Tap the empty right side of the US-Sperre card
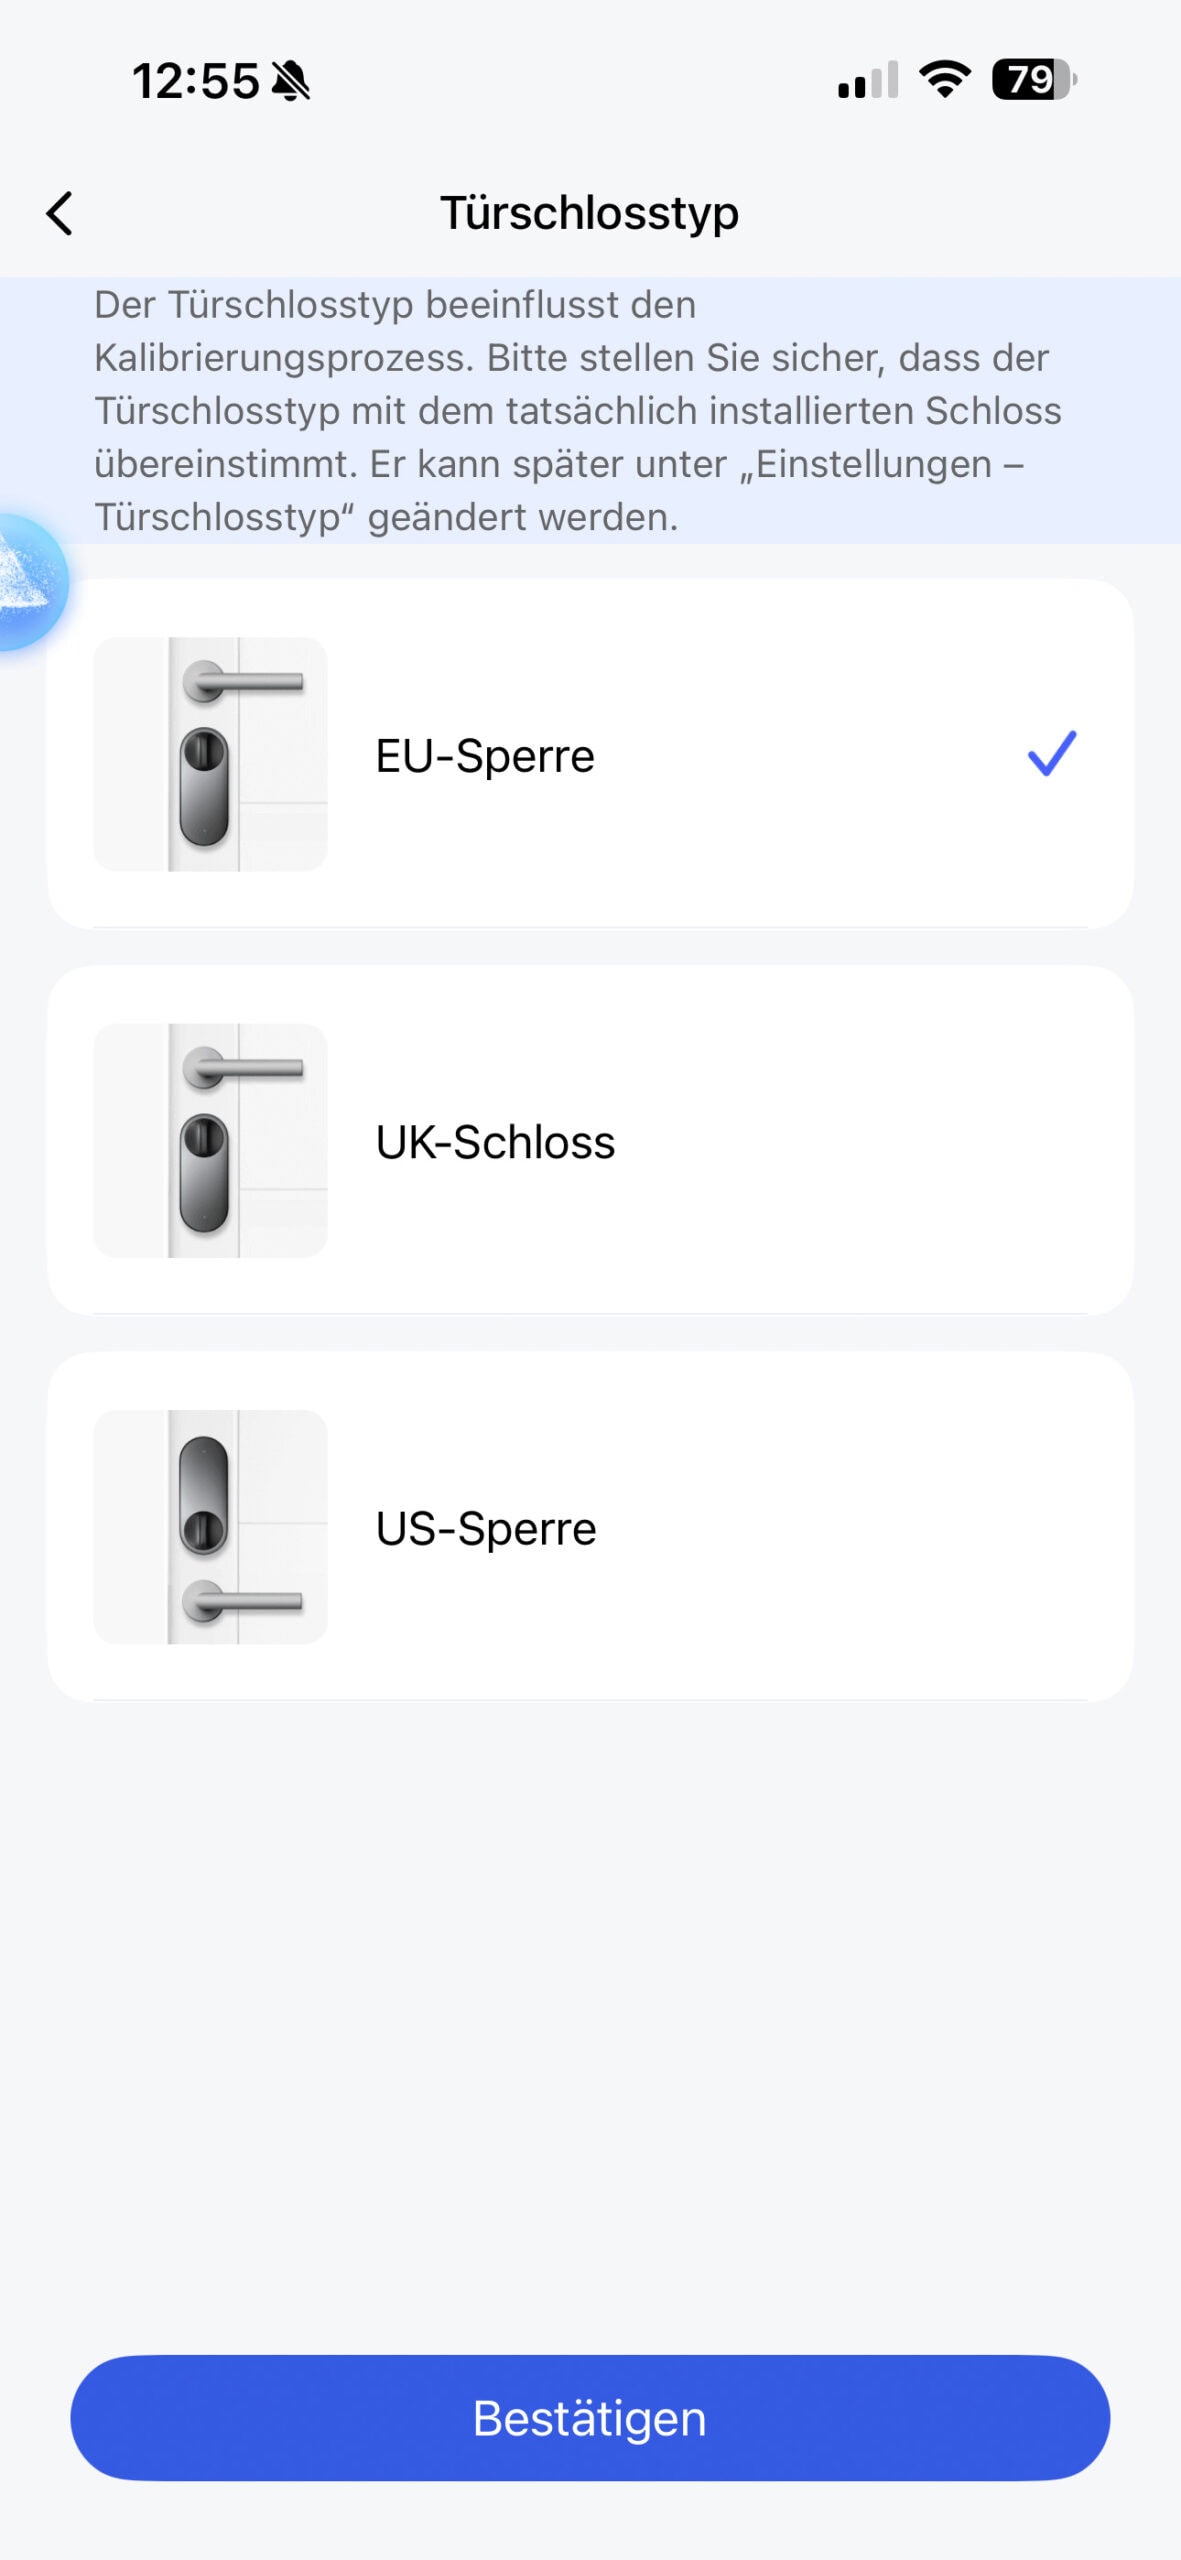1181x2560 pixels. (x=900, y=1527)
